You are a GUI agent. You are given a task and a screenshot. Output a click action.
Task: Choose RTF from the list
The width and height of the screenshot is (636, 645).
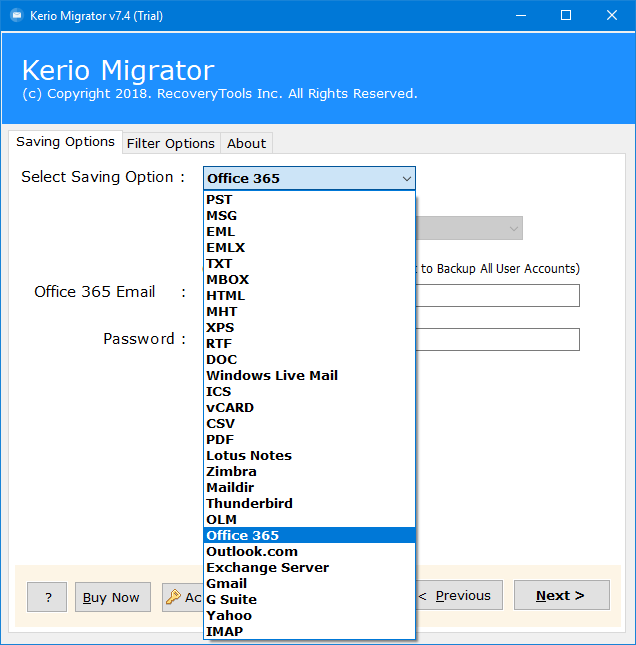click(x=309, y=344)
